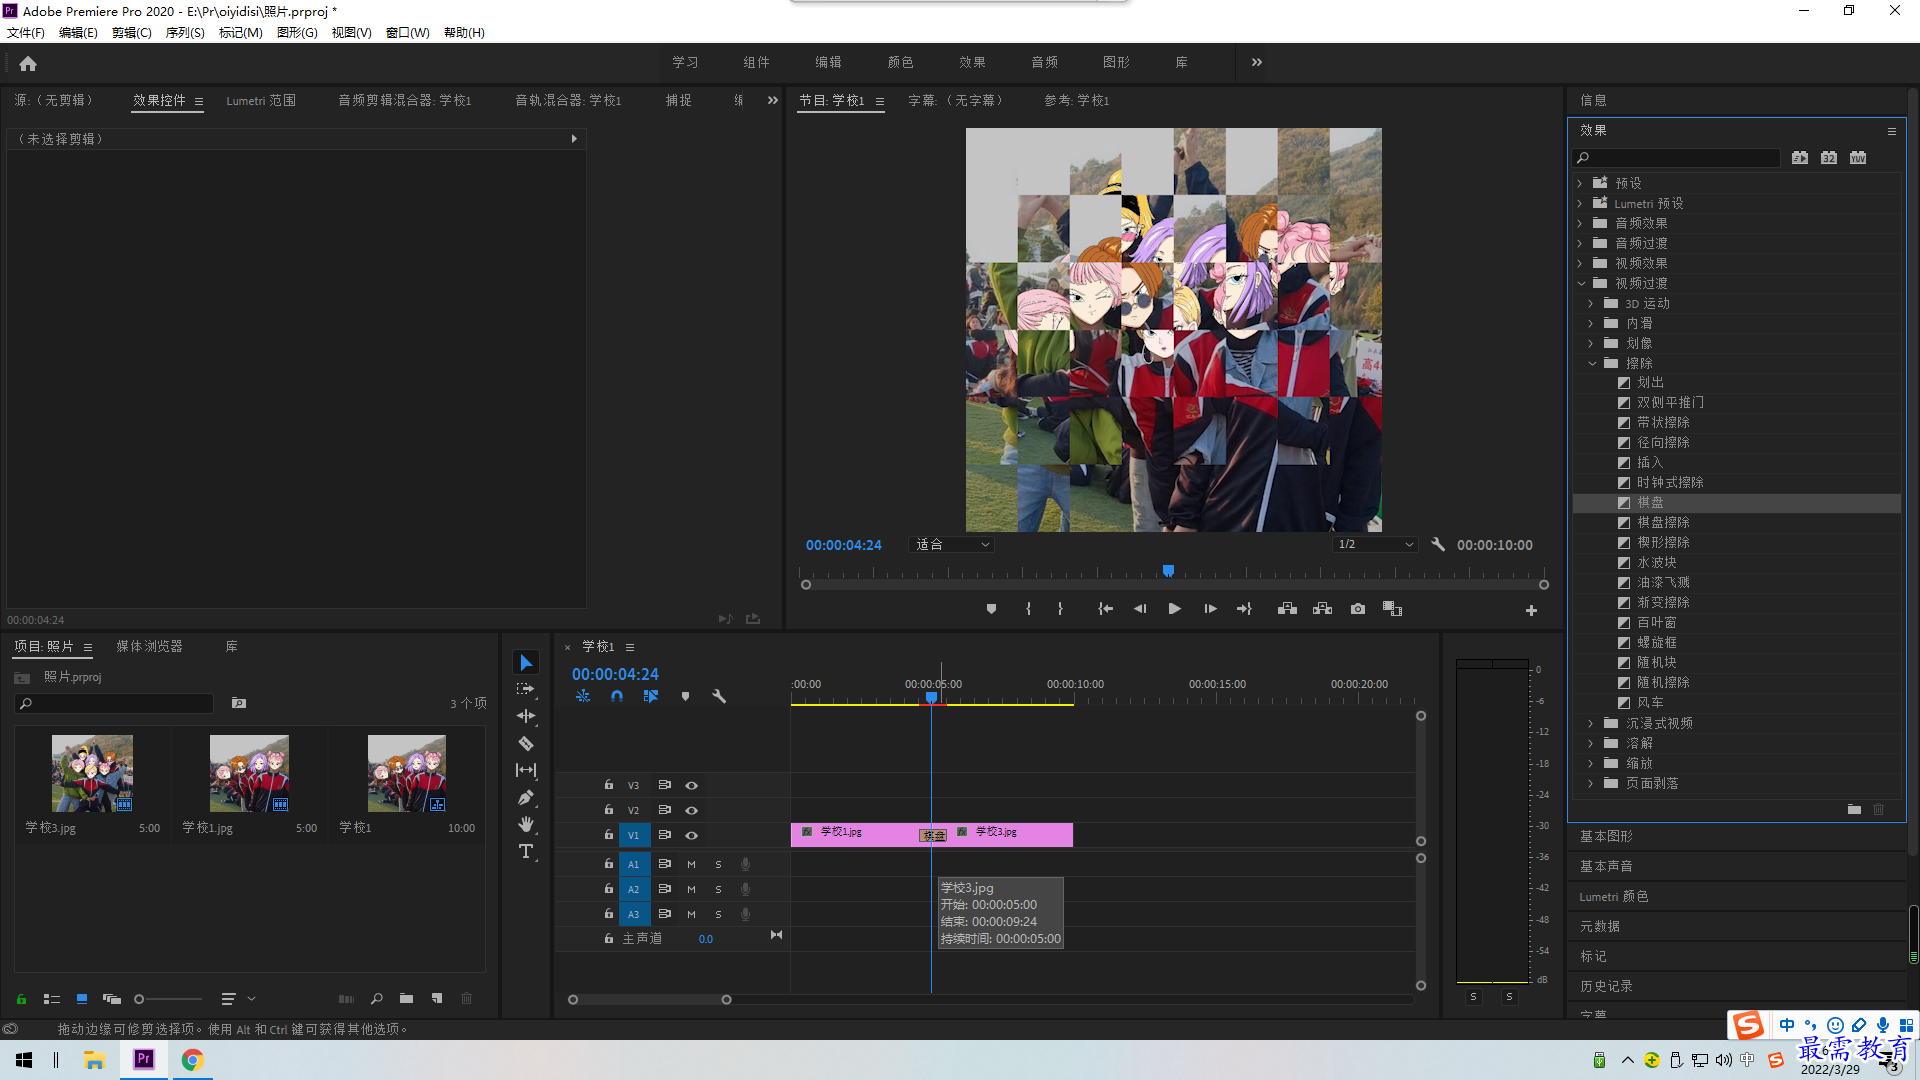Select the Track Select Forward tool
This screenshot has height=1080, width=1920.
pyautogui.click(x=526, y=689)
